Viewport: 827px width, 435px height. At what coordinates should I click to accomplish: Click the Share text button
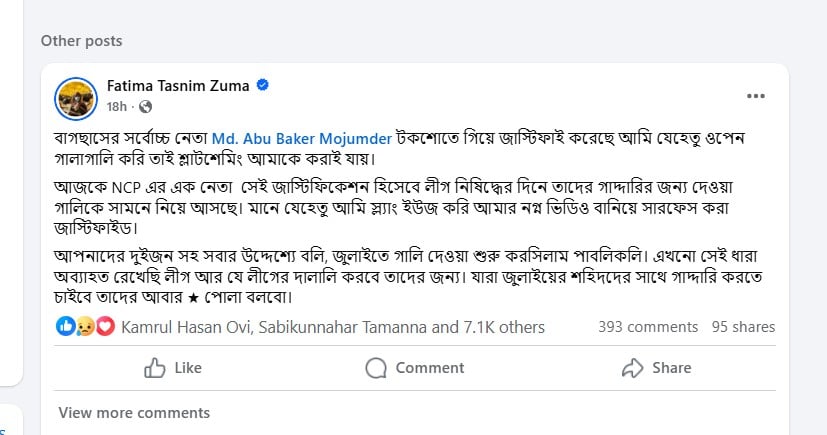click(671, 368)
